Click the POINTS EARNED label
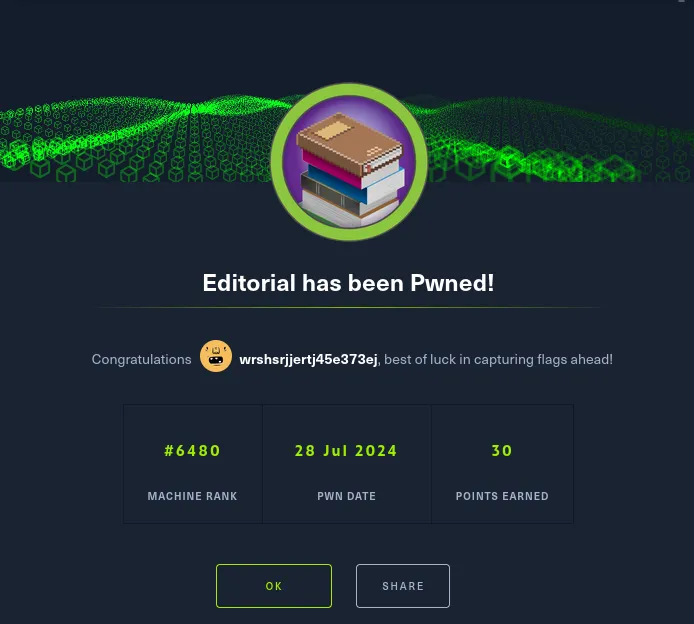694x624 pixels. pyautogui.click(x=502, y=496)
